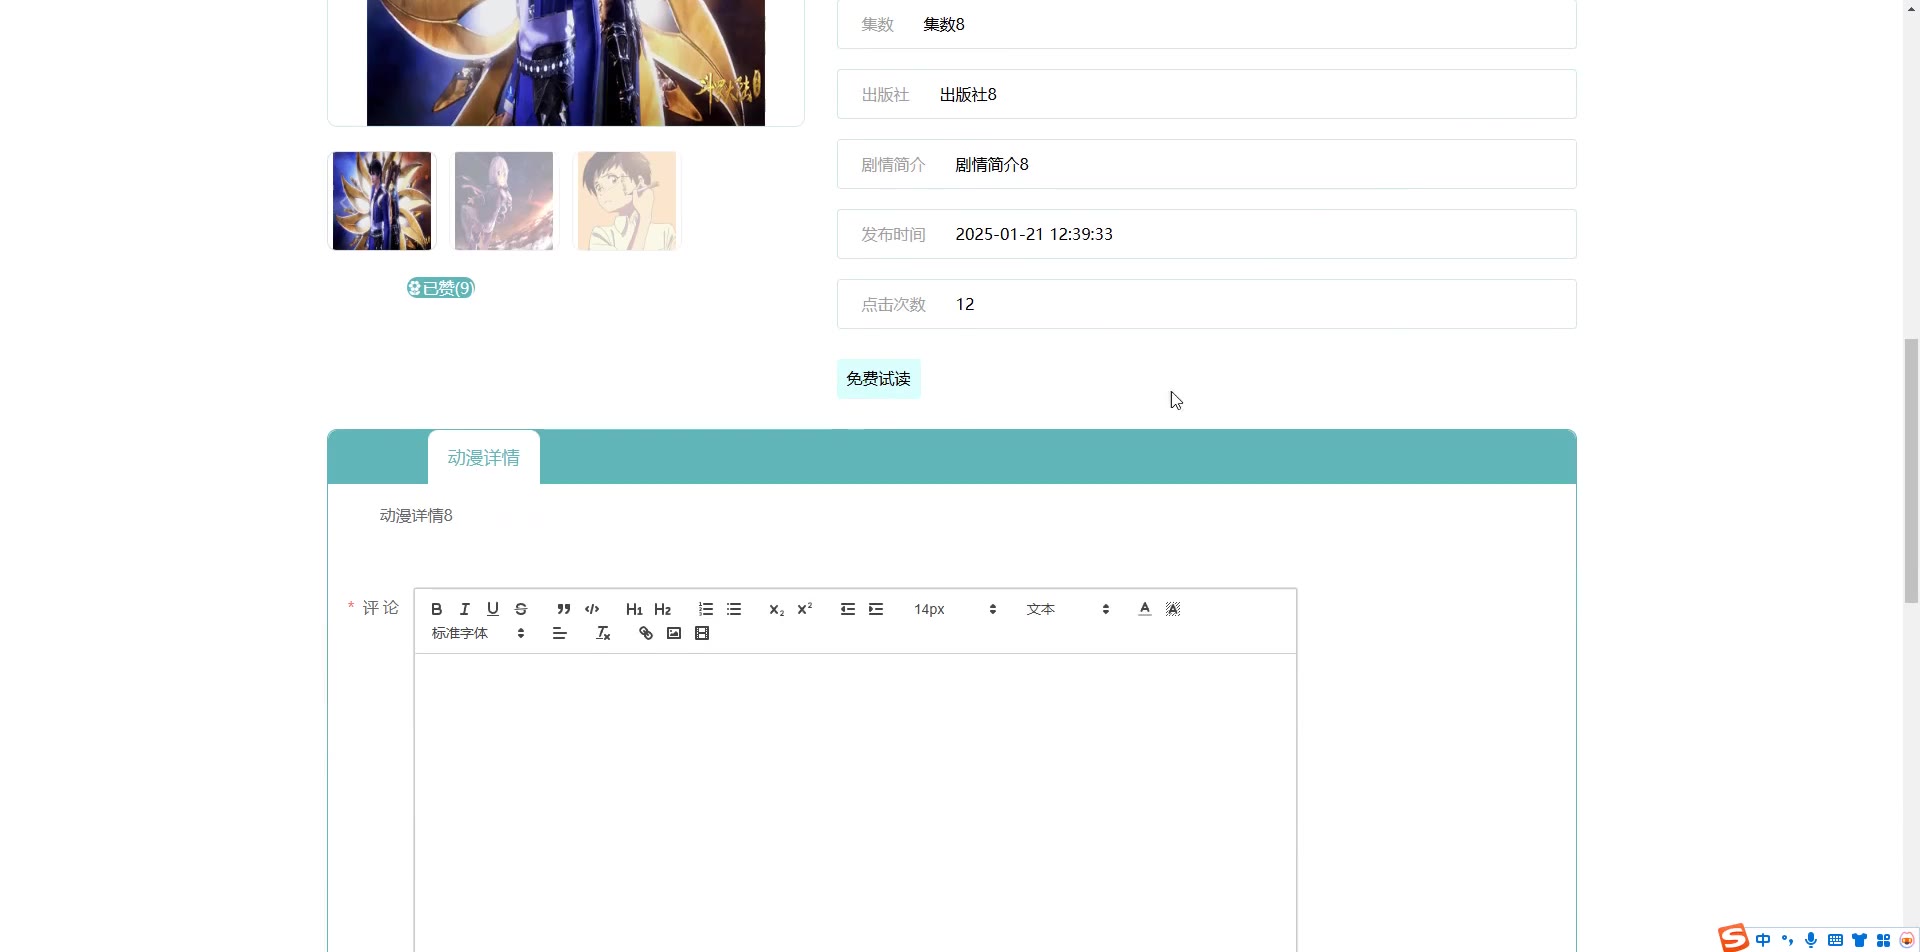
Task: Increase indent of the text
Action: 876,609
